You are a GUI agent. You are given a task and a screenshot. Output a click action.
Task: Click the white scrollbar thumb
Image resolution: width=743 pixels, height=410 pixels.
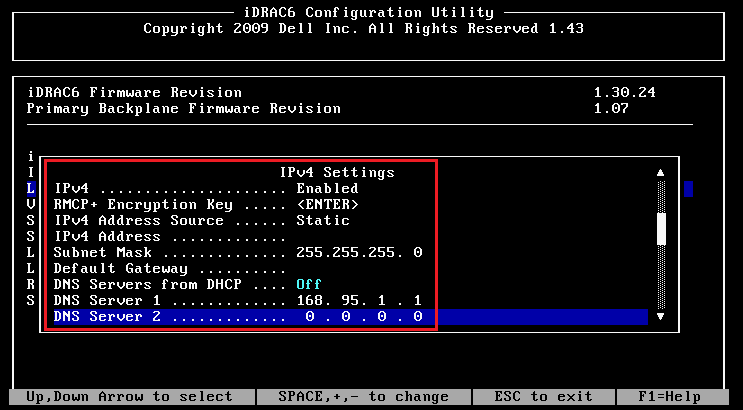coord(661,229)
